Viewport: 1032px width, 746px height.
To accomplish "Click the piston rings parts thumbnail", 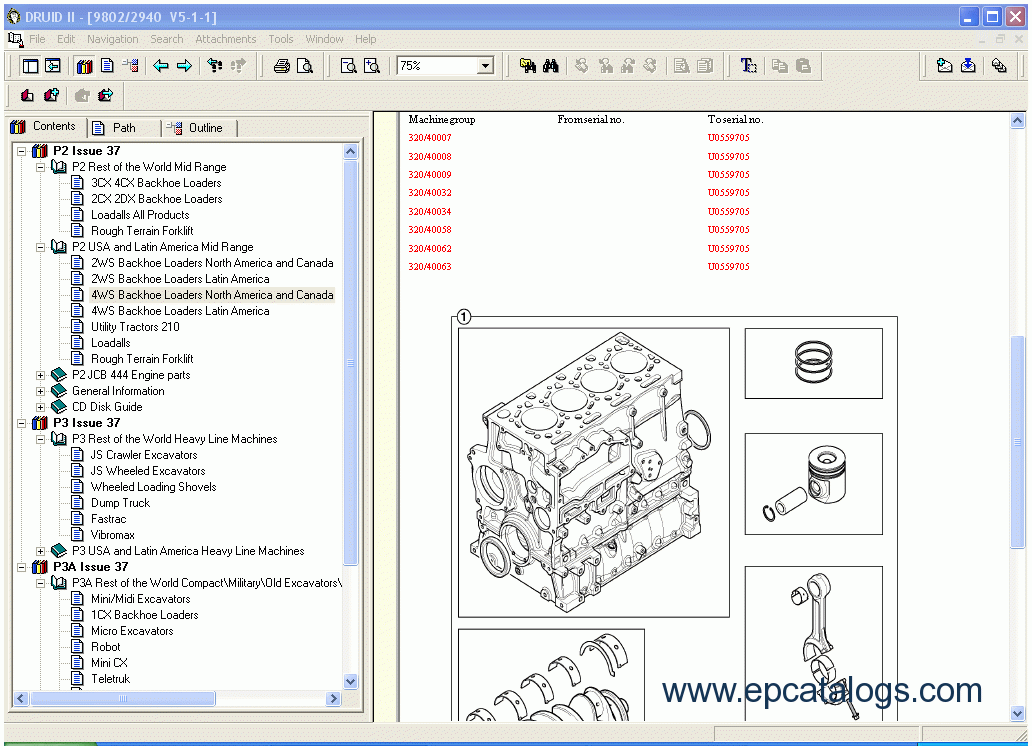I will pyautogui.click(x=813, y=363).
